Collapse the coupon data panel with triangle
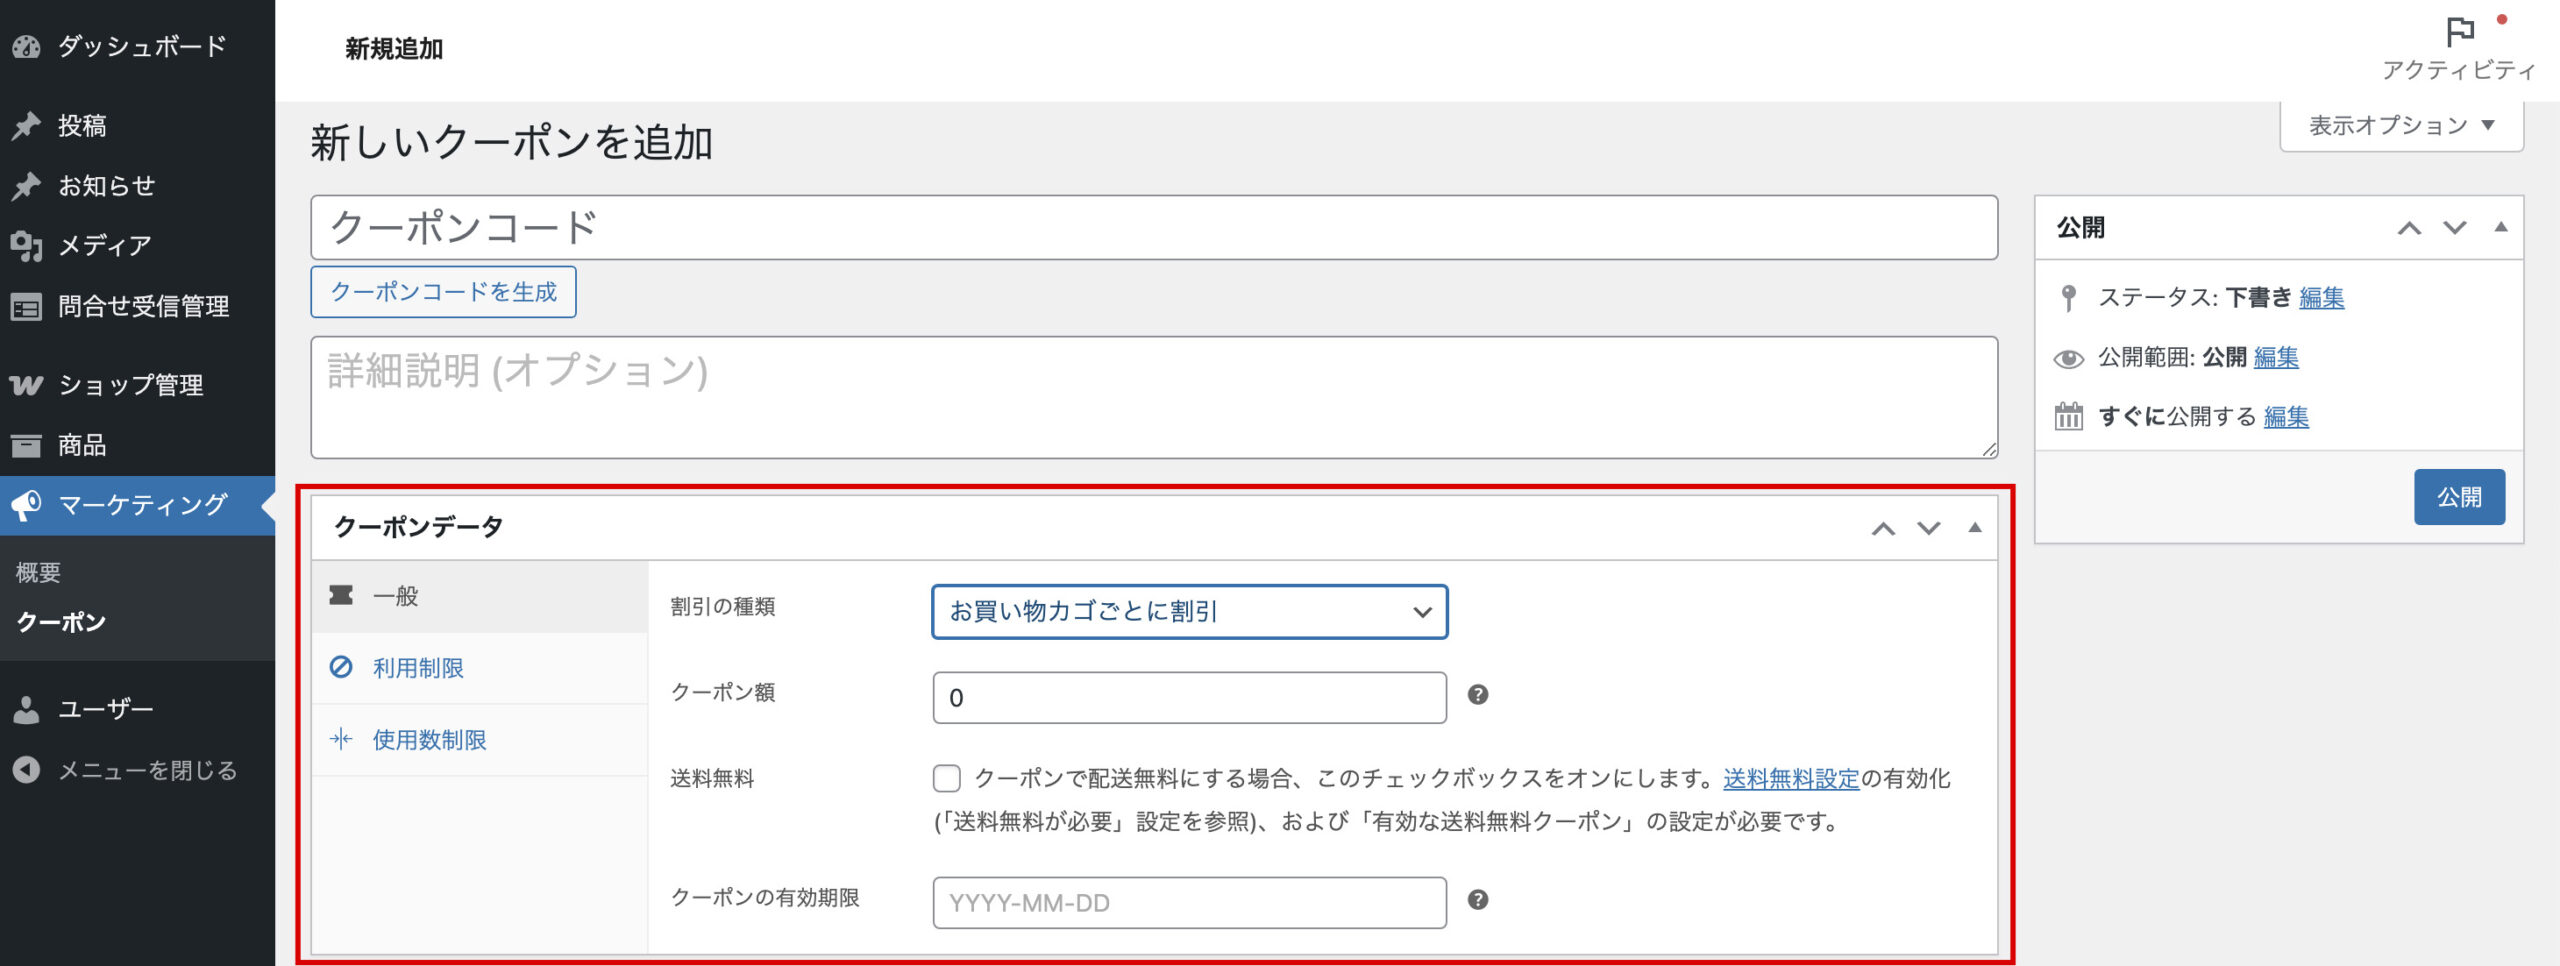 point(1974,528)
